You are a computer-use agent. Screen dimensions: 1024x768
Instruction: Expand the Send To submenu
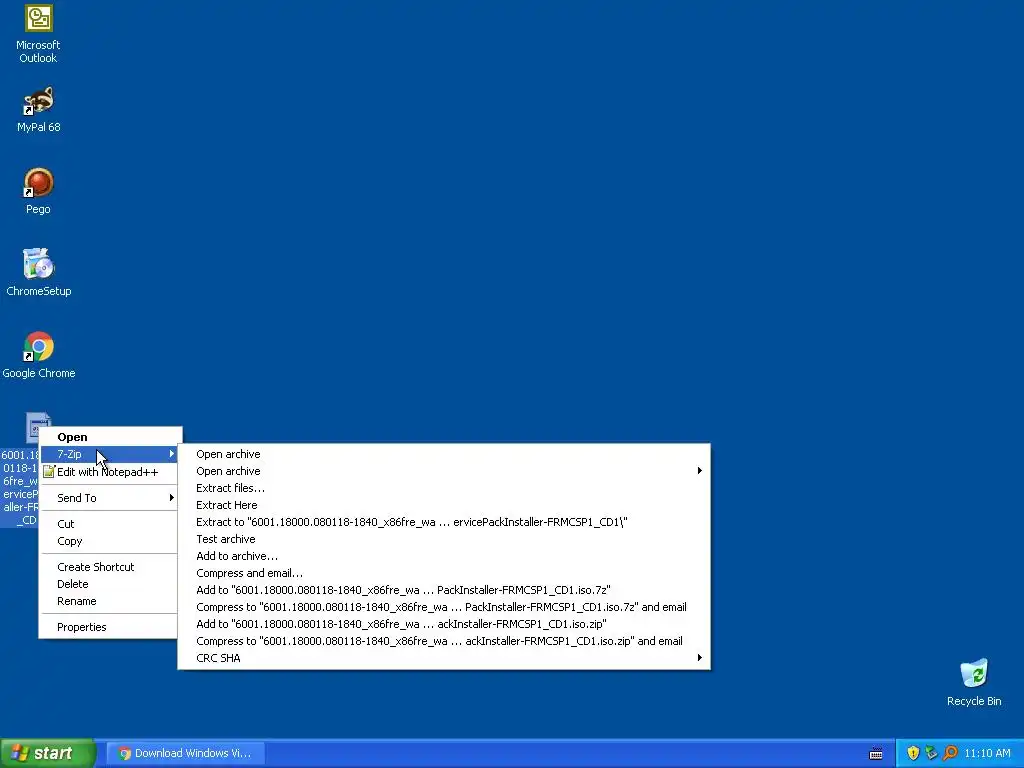pos(109,498)
